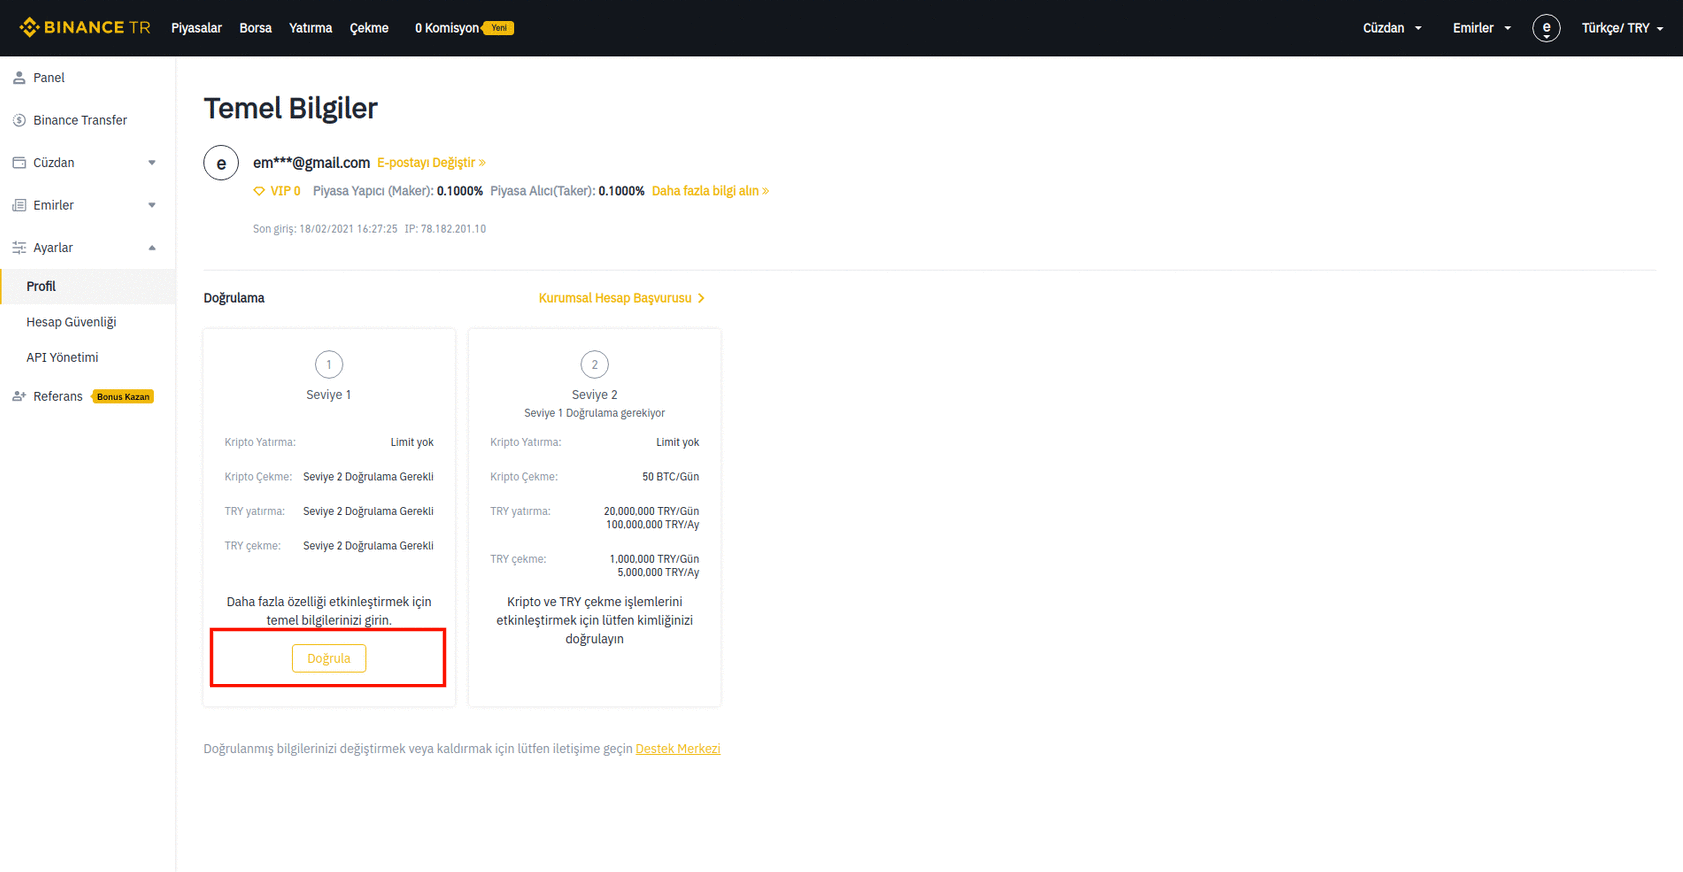Open the Destek Merkezi link

click(678, 748)
